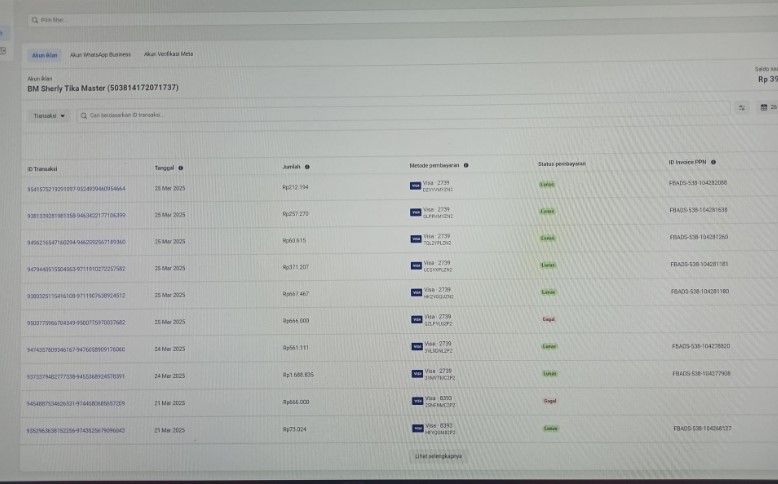Click info icon beside ID Invoice PPN
The height and width of the screenshot is (484, 778).
click(713, 162)
